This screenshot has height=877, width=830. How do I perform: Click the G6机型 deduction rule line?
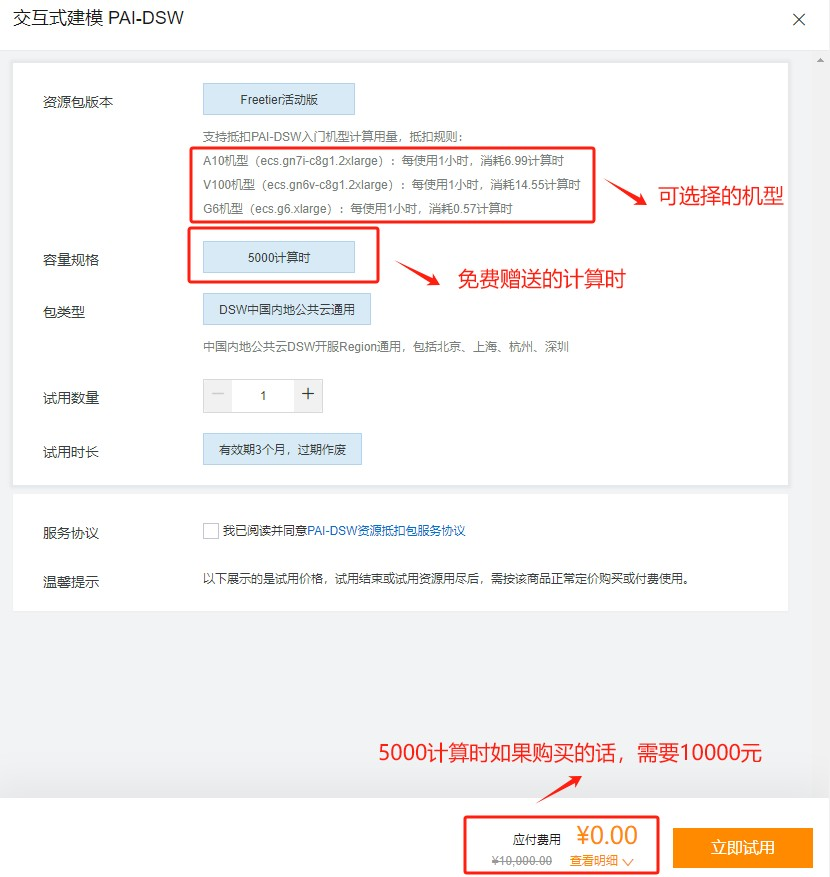click(x=357, y=209)
